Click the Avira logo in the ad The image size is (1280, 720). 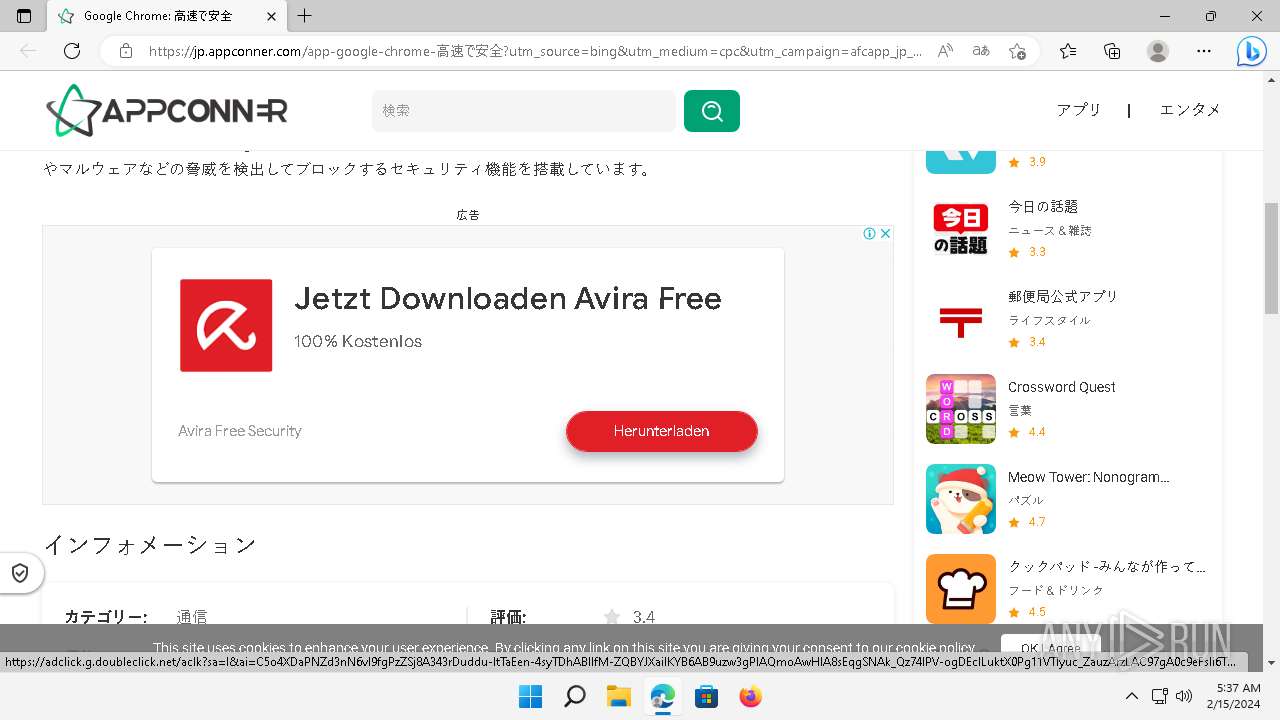coord(226,325)
